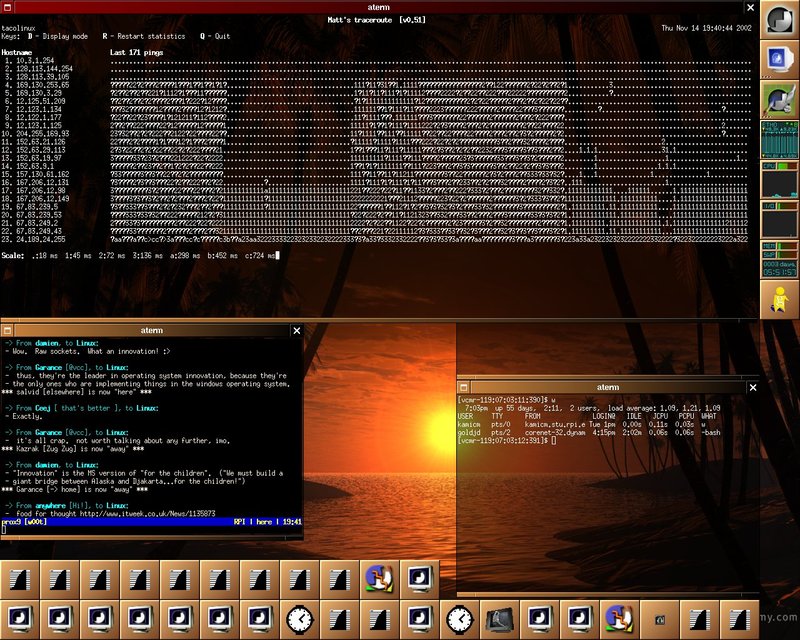Click the title bar of the traceroute aterm window
This screenshot has height=640, width=800.
coord(379,7)
